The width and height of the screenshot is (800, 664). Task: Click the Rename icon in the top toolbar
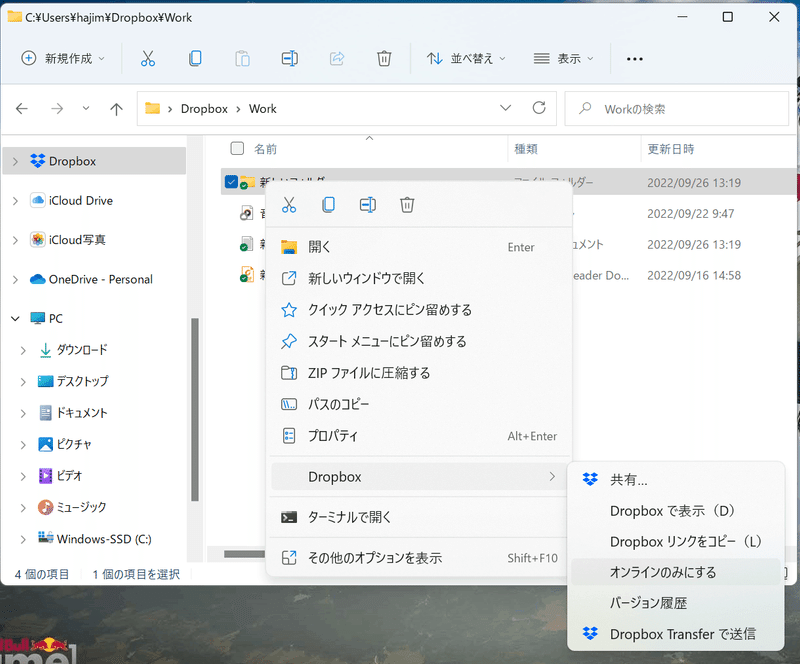[x=290, y=59]
